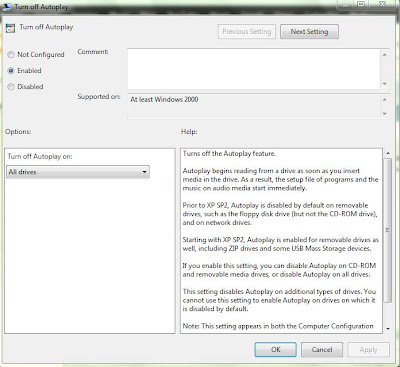Select the Not Configured radio button
The height and width of the screenshot is (367, 400).
click(11, 54)
